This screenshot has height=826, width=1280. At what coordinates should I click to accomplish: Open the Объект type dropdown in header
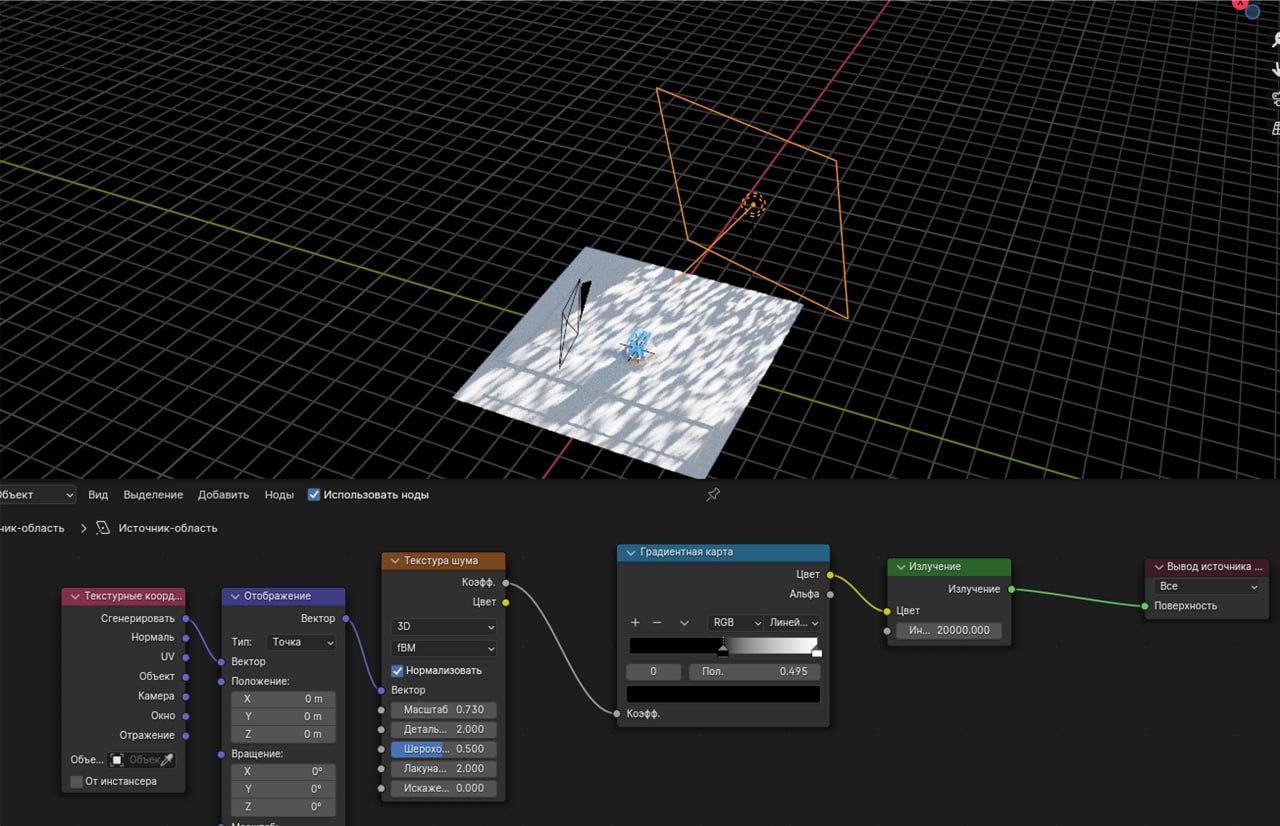(x=37, y=495)
